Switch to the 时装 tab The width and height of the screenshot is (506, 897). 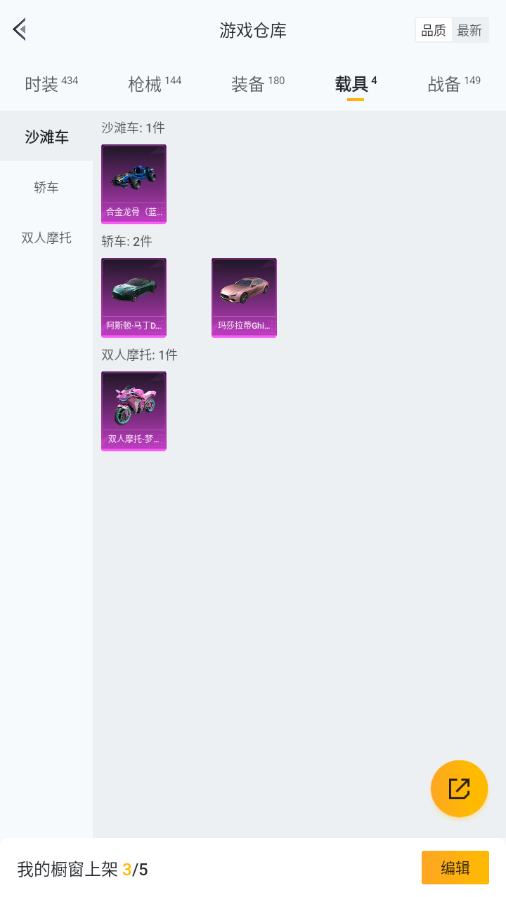[x=51, y=84]
